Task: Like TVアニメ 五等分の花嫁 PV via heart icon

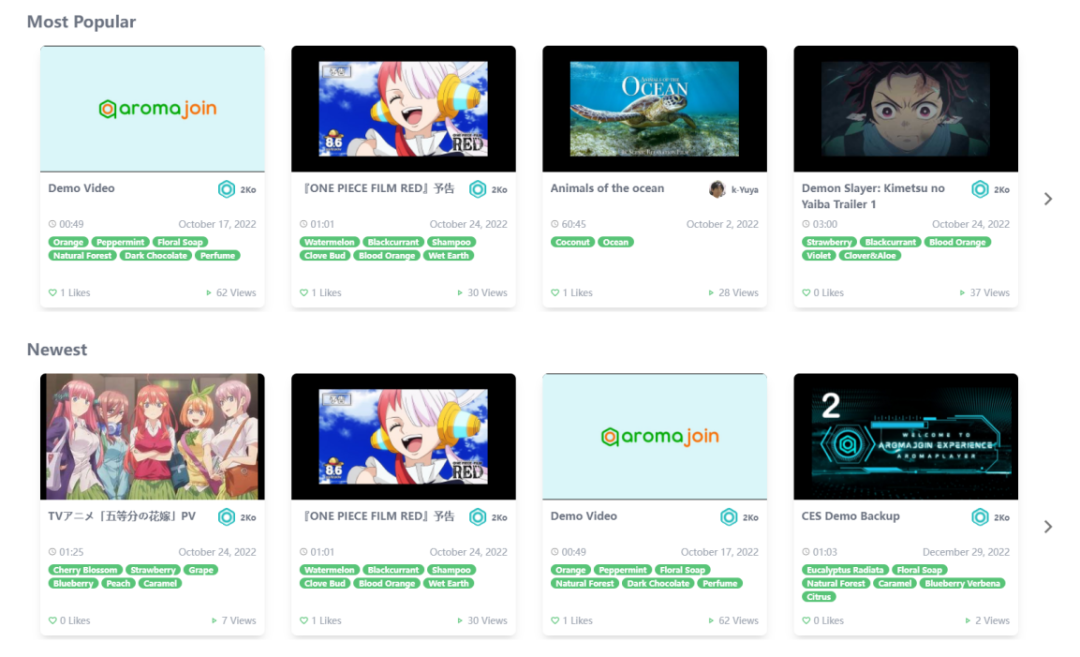Action: 52,620
